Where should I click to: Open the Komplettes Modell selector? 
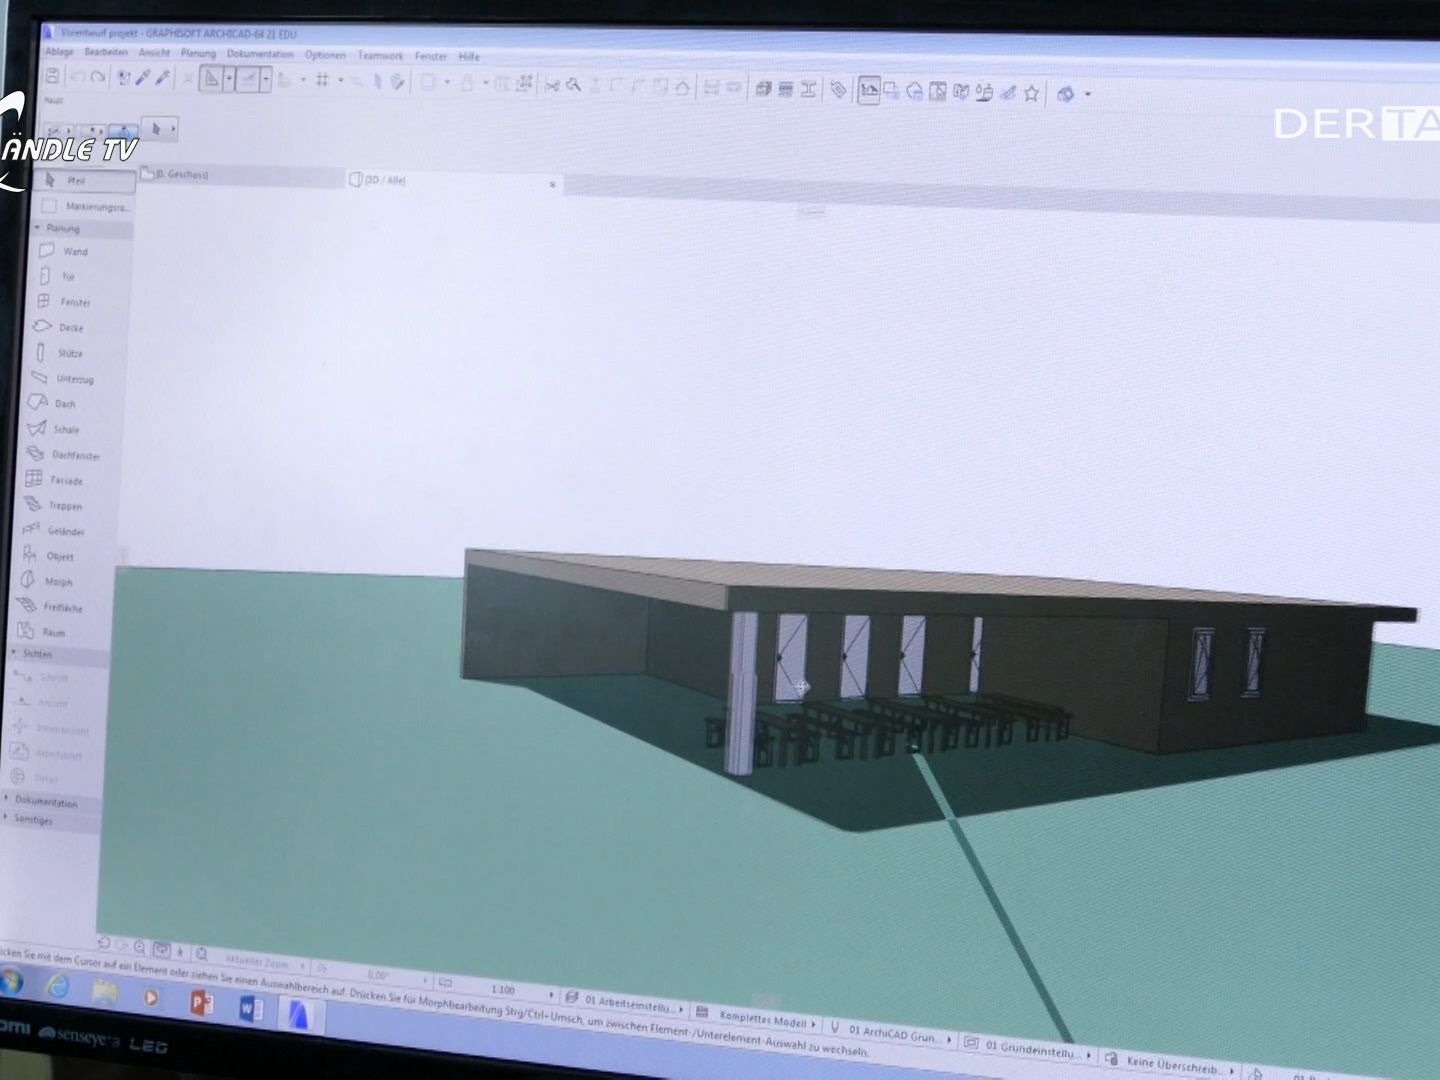(763, 1019)
